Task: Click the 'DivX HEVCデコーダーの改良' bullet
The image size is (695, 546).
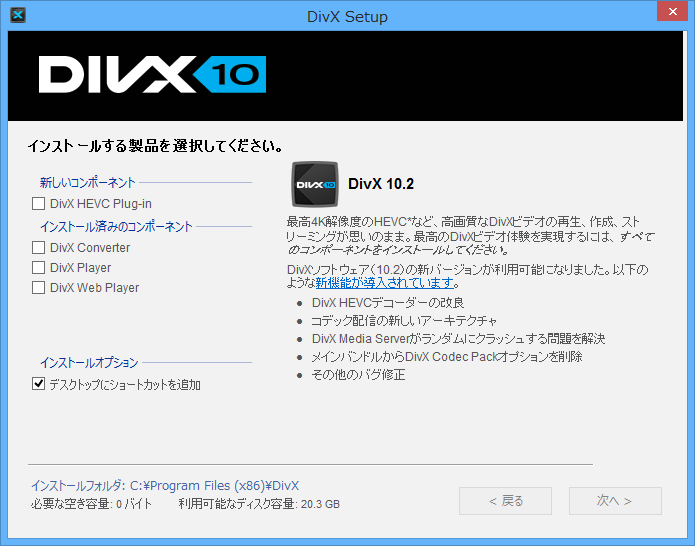Action: point(388,303)
